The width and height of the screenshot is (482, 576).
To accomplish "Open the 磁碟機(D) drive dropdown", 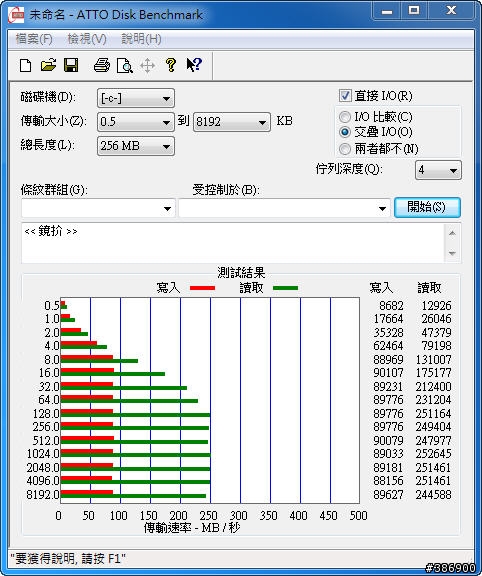I will pyautogui.click(x=136, y=98).
